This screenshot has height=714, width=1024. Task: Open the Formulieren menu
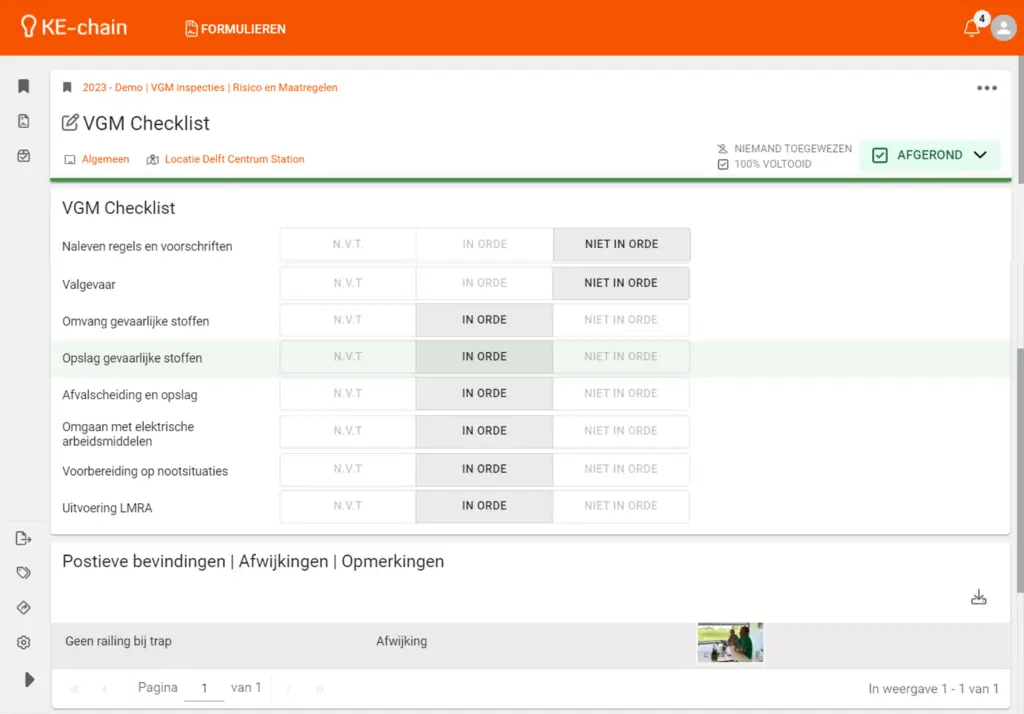(x=235, y=29)
